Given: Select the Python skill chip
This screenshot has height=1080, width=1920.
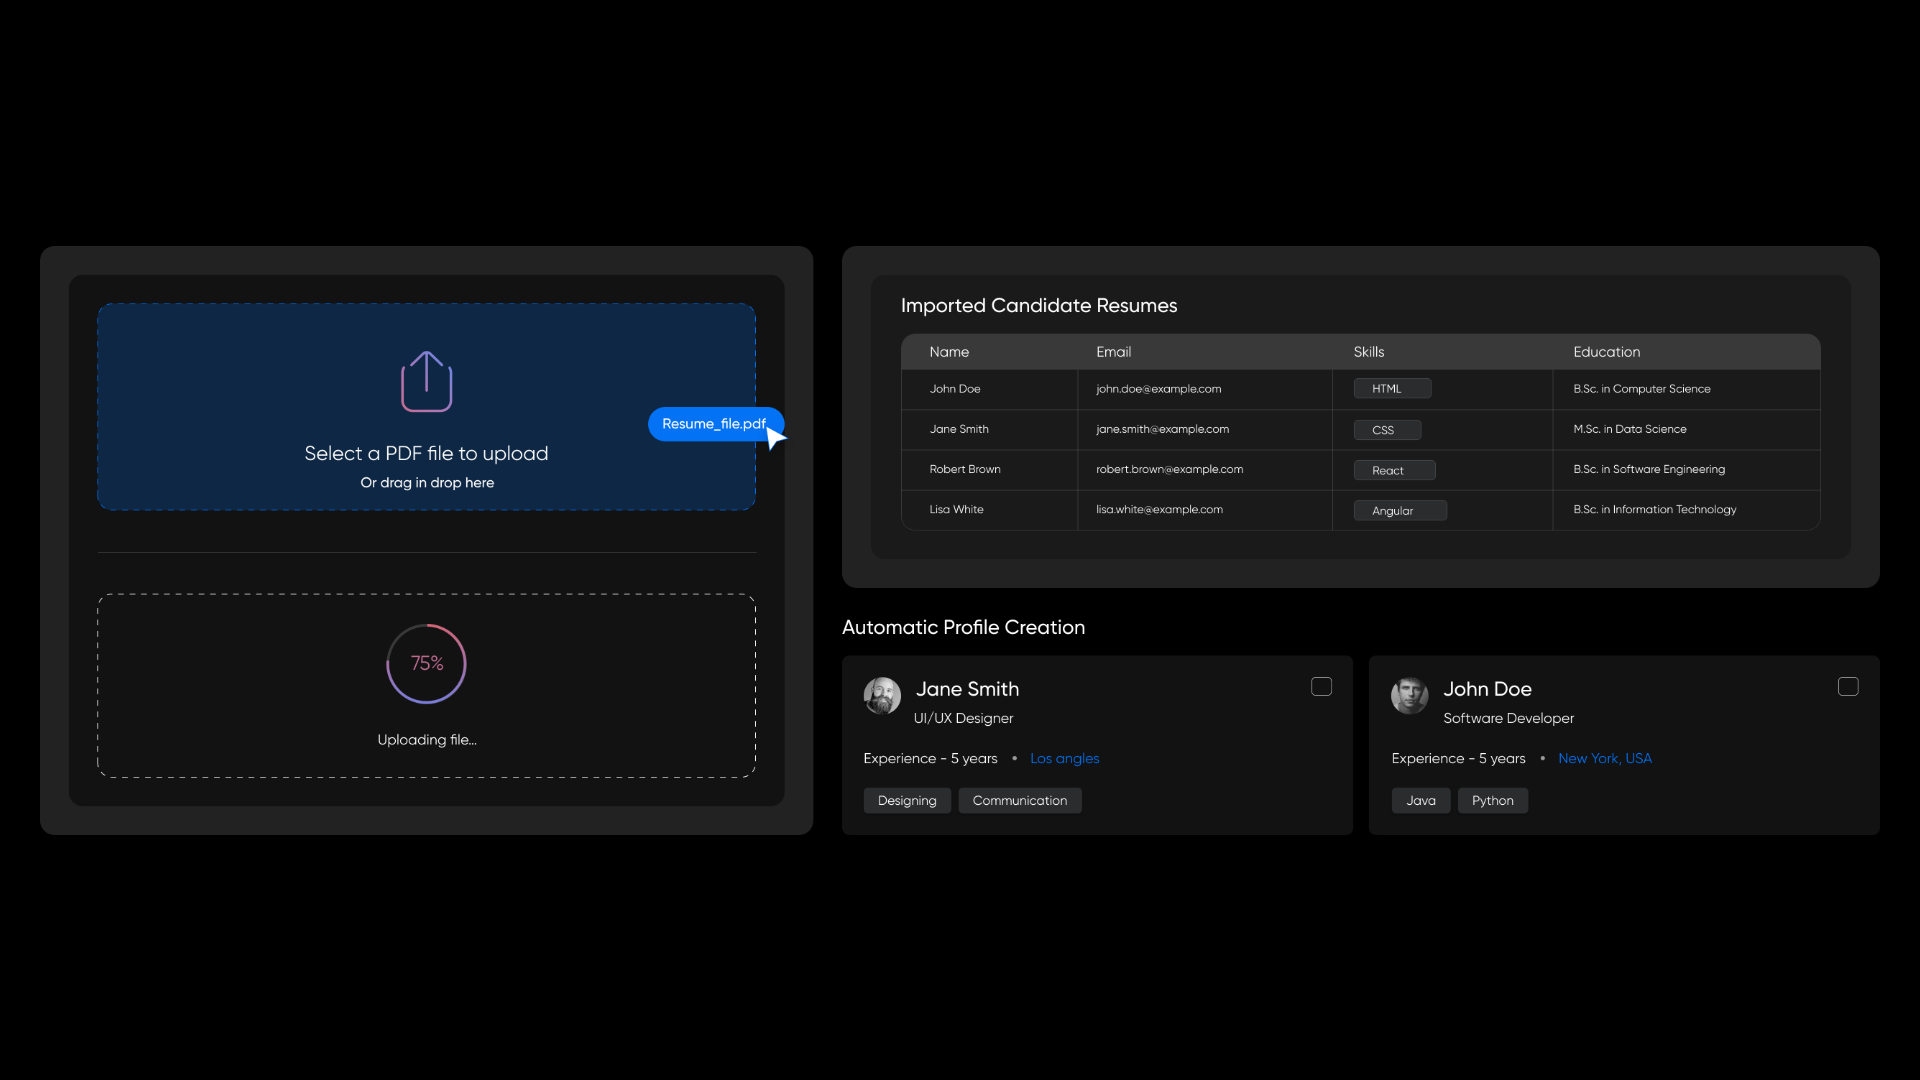Looking at the screenshot, I should [x=1492, y=801].
